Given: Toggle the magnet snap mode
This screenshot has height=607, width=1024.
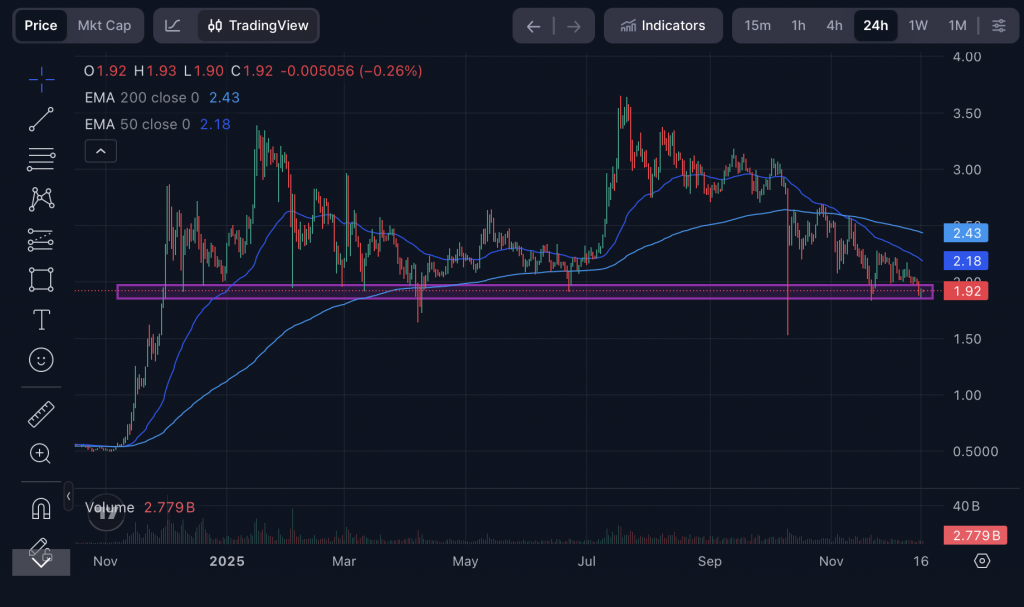Looking at the screenshot, I should click(x=41, y=508).
